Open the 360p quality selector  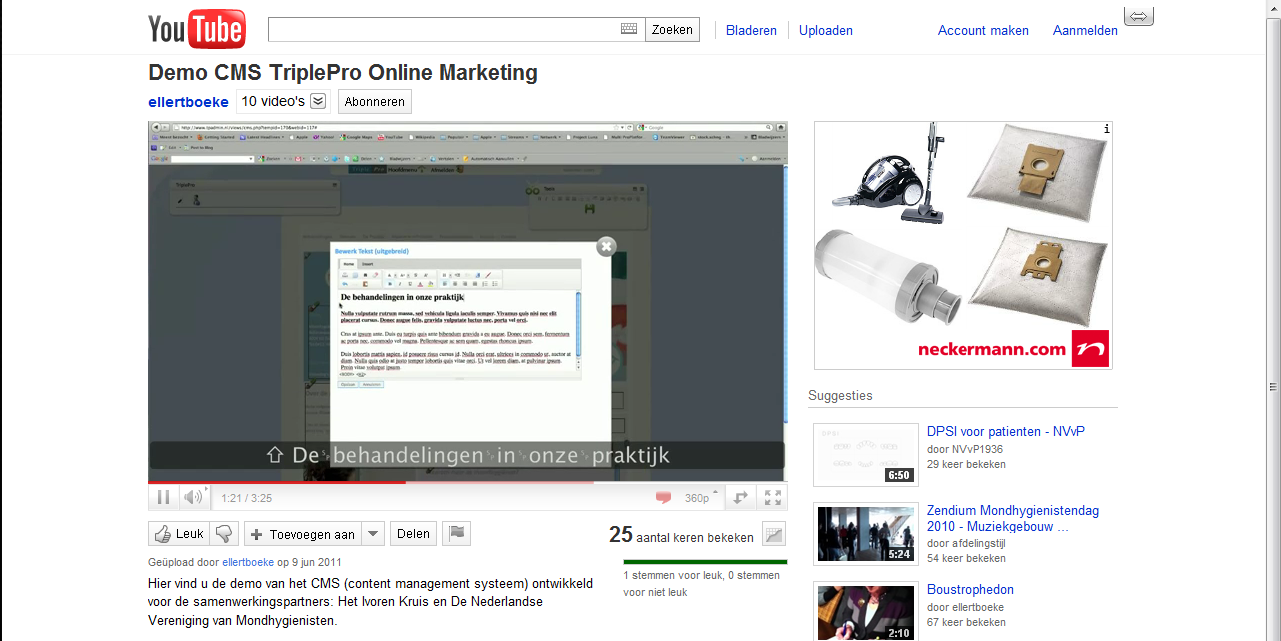point(698,497)
